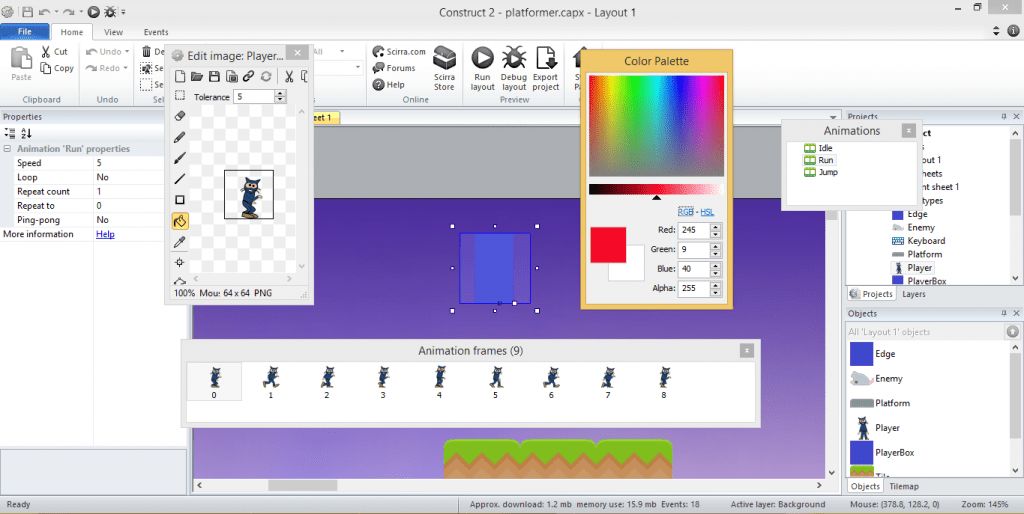This screenshot has height=514, width=1024.
Task: Open the layout tabs dropdown arrow
Action: pos(833,118)
